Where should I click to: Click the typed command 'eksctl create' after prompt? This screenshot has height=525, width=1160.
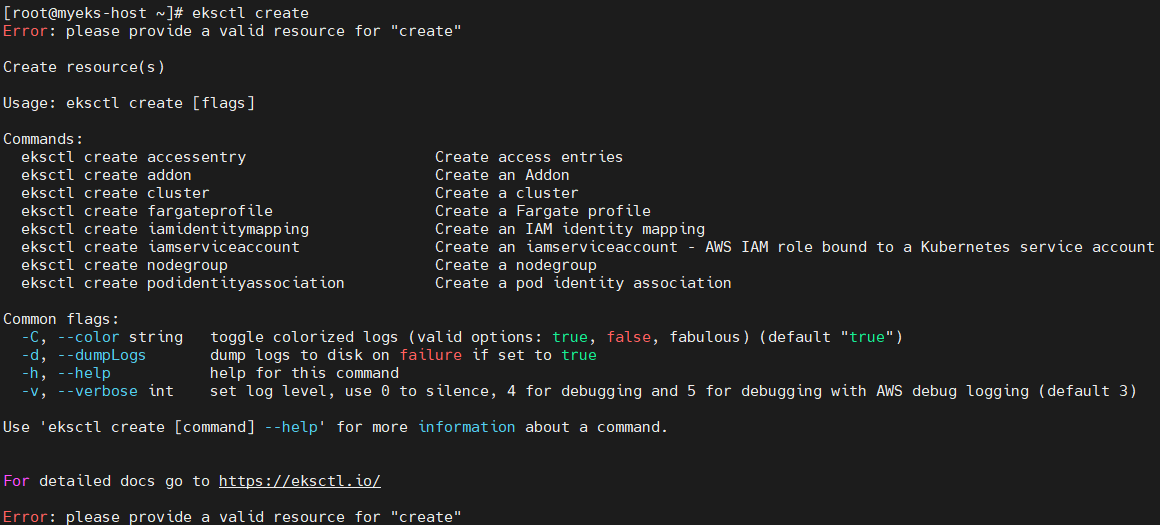pos(250,13)
